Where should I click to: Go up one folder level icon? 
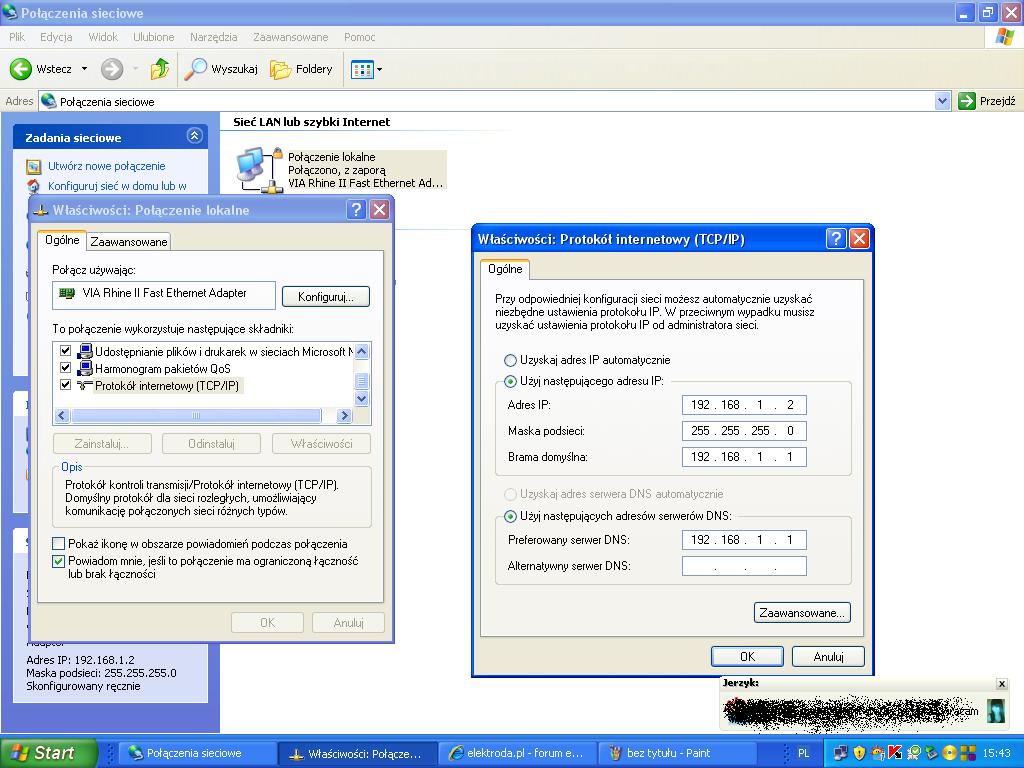click(x=159, y=69)
